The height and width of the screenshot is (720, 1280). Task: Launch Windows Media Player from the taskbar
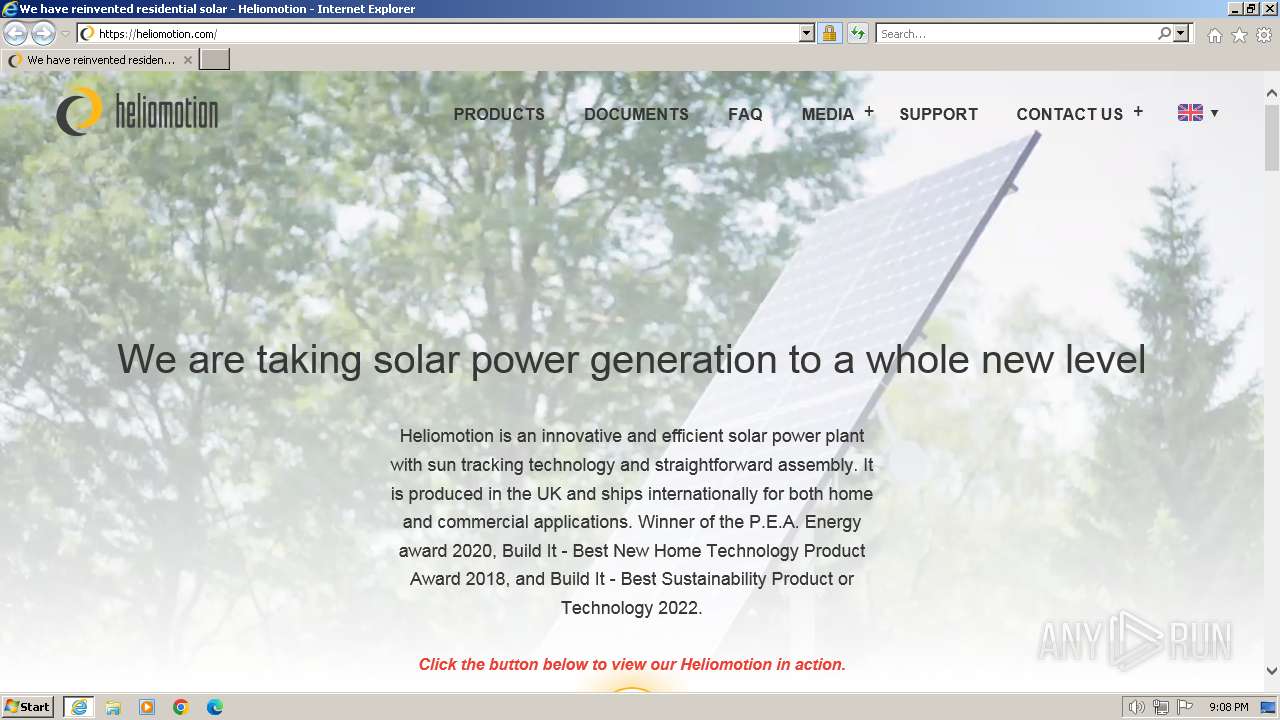147,707
